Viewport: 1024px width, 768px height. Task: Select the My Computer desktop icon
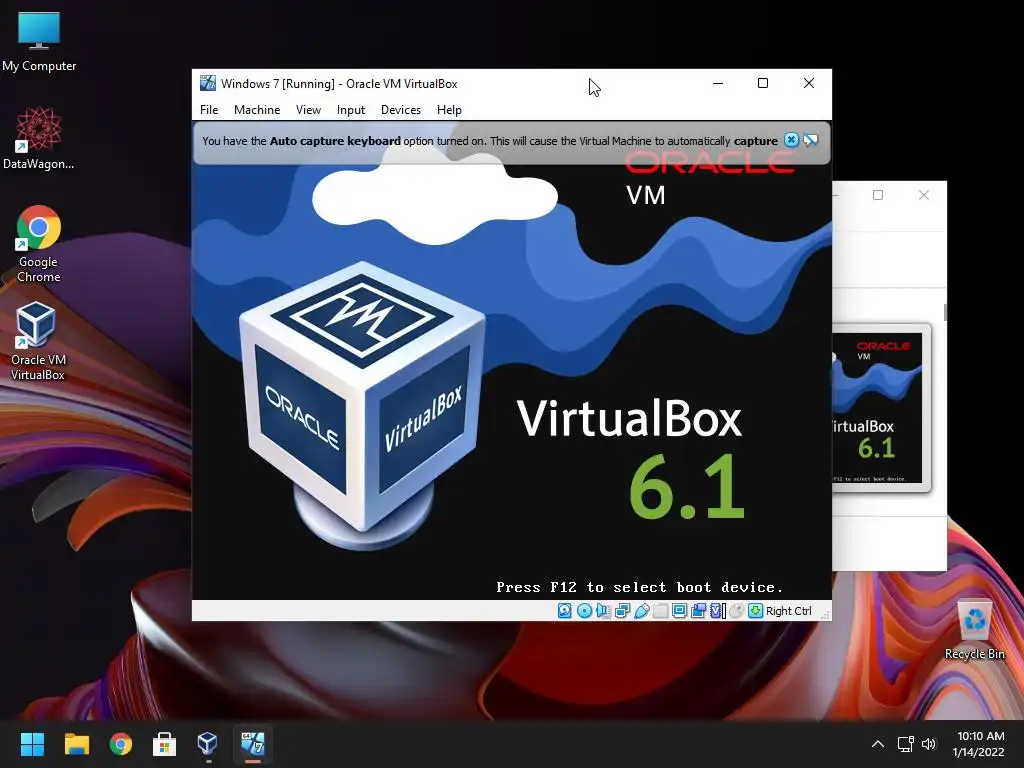39,41
